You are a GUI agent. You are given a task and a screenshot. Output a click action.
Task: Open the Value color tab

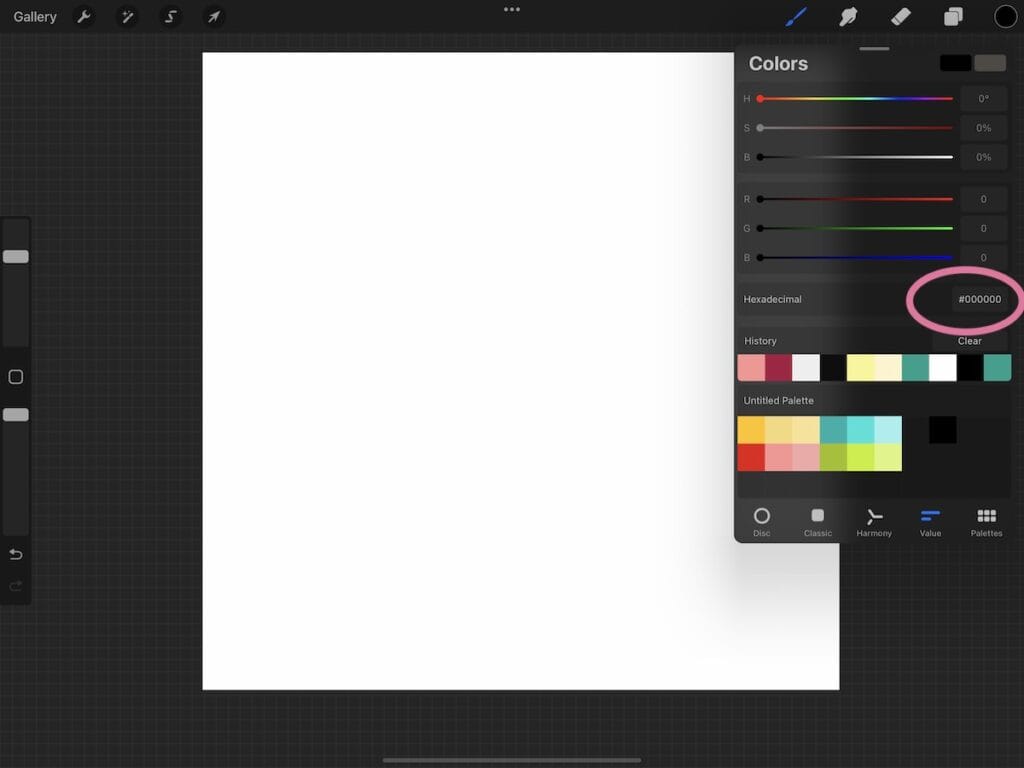click(929, 522)
